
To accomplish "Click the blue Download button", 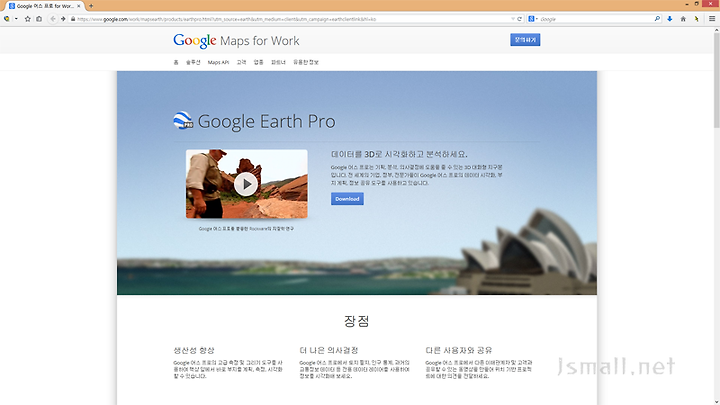I will (x=347, y=199).
